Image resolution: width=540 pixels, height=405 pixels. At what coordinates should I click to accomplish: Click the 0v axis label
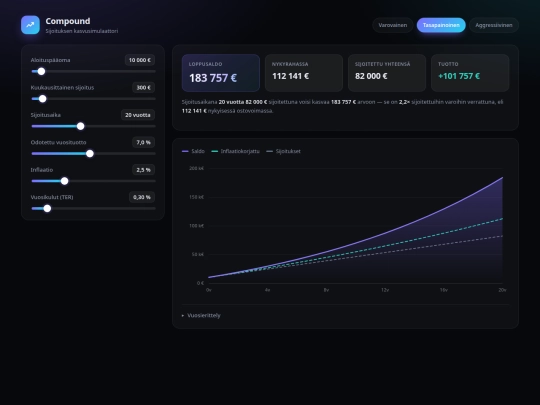(208, 290)
